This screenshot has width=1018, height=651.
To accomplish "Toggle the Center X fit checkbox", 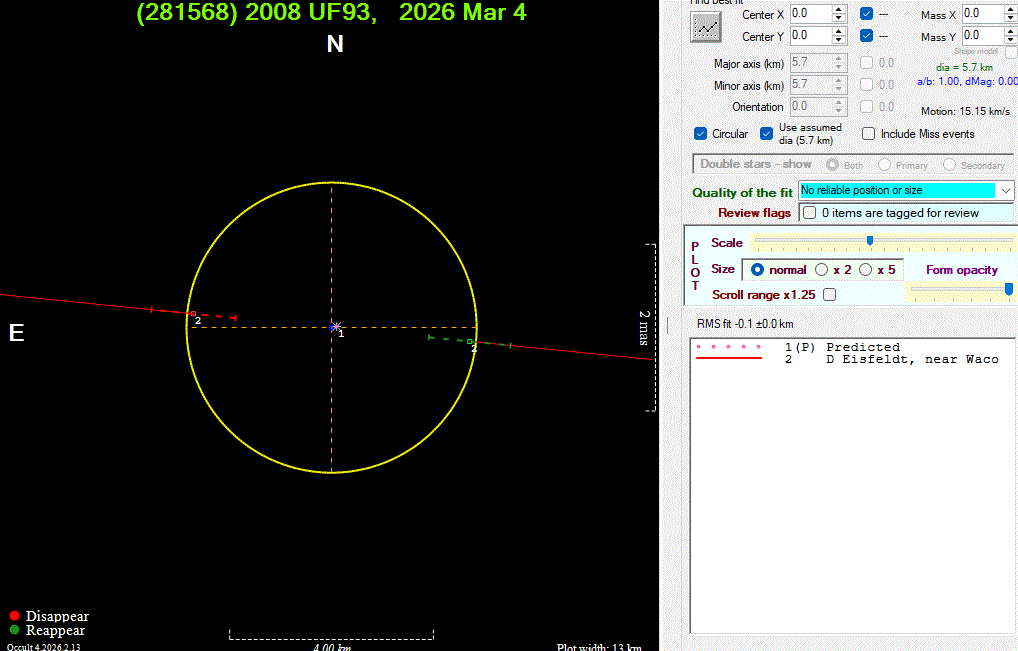I will [x=866, y=14].
